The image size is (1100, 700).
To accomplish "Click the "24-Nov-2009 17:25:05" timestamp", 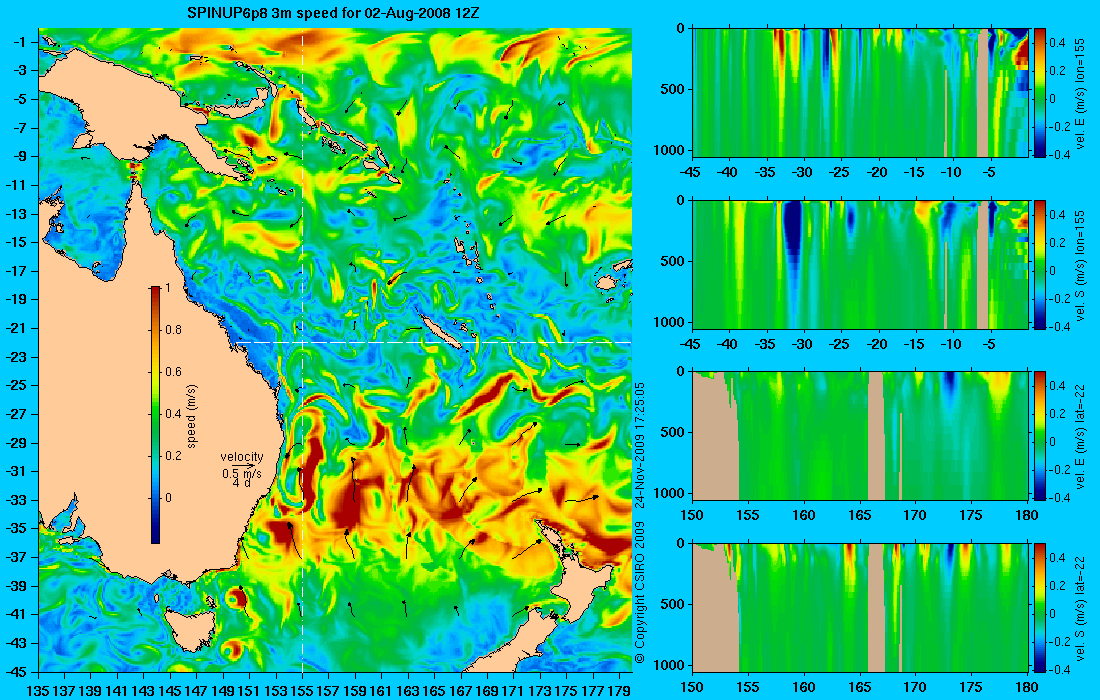I will pyautogui.click(x=639, y=444).
